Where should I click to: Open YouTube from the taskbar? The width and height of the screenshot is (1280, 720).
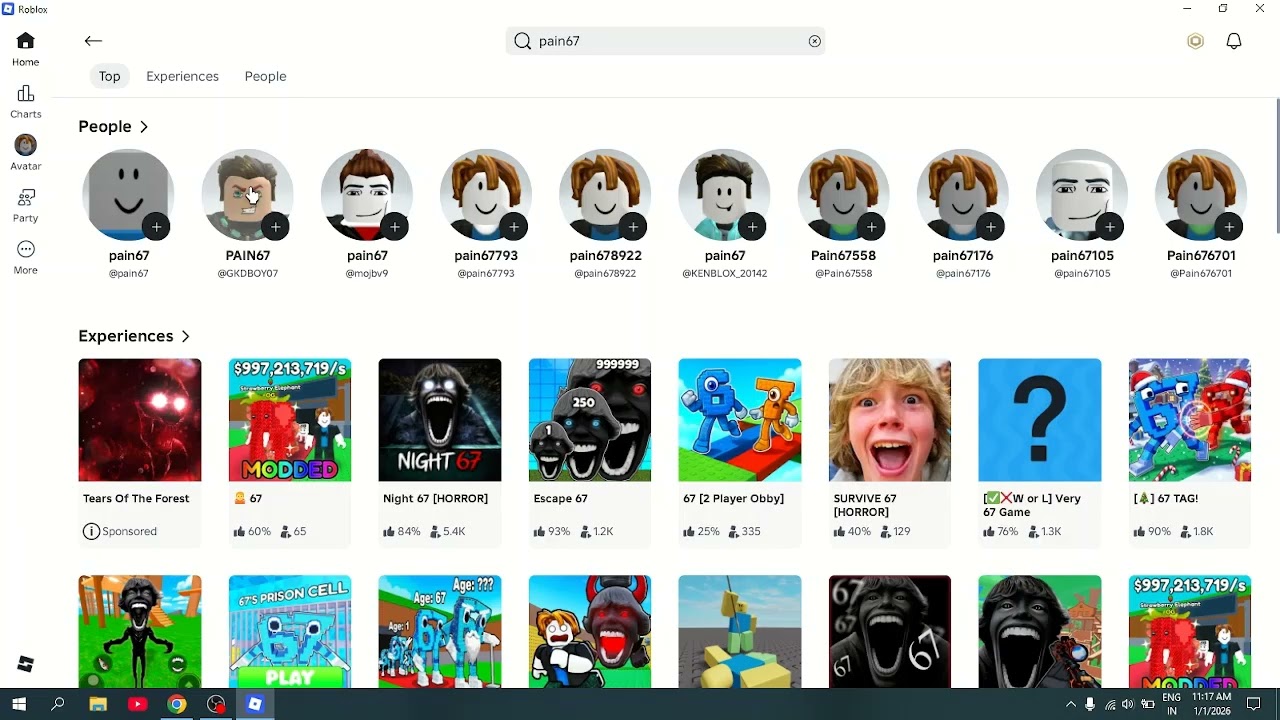[137, 704]
